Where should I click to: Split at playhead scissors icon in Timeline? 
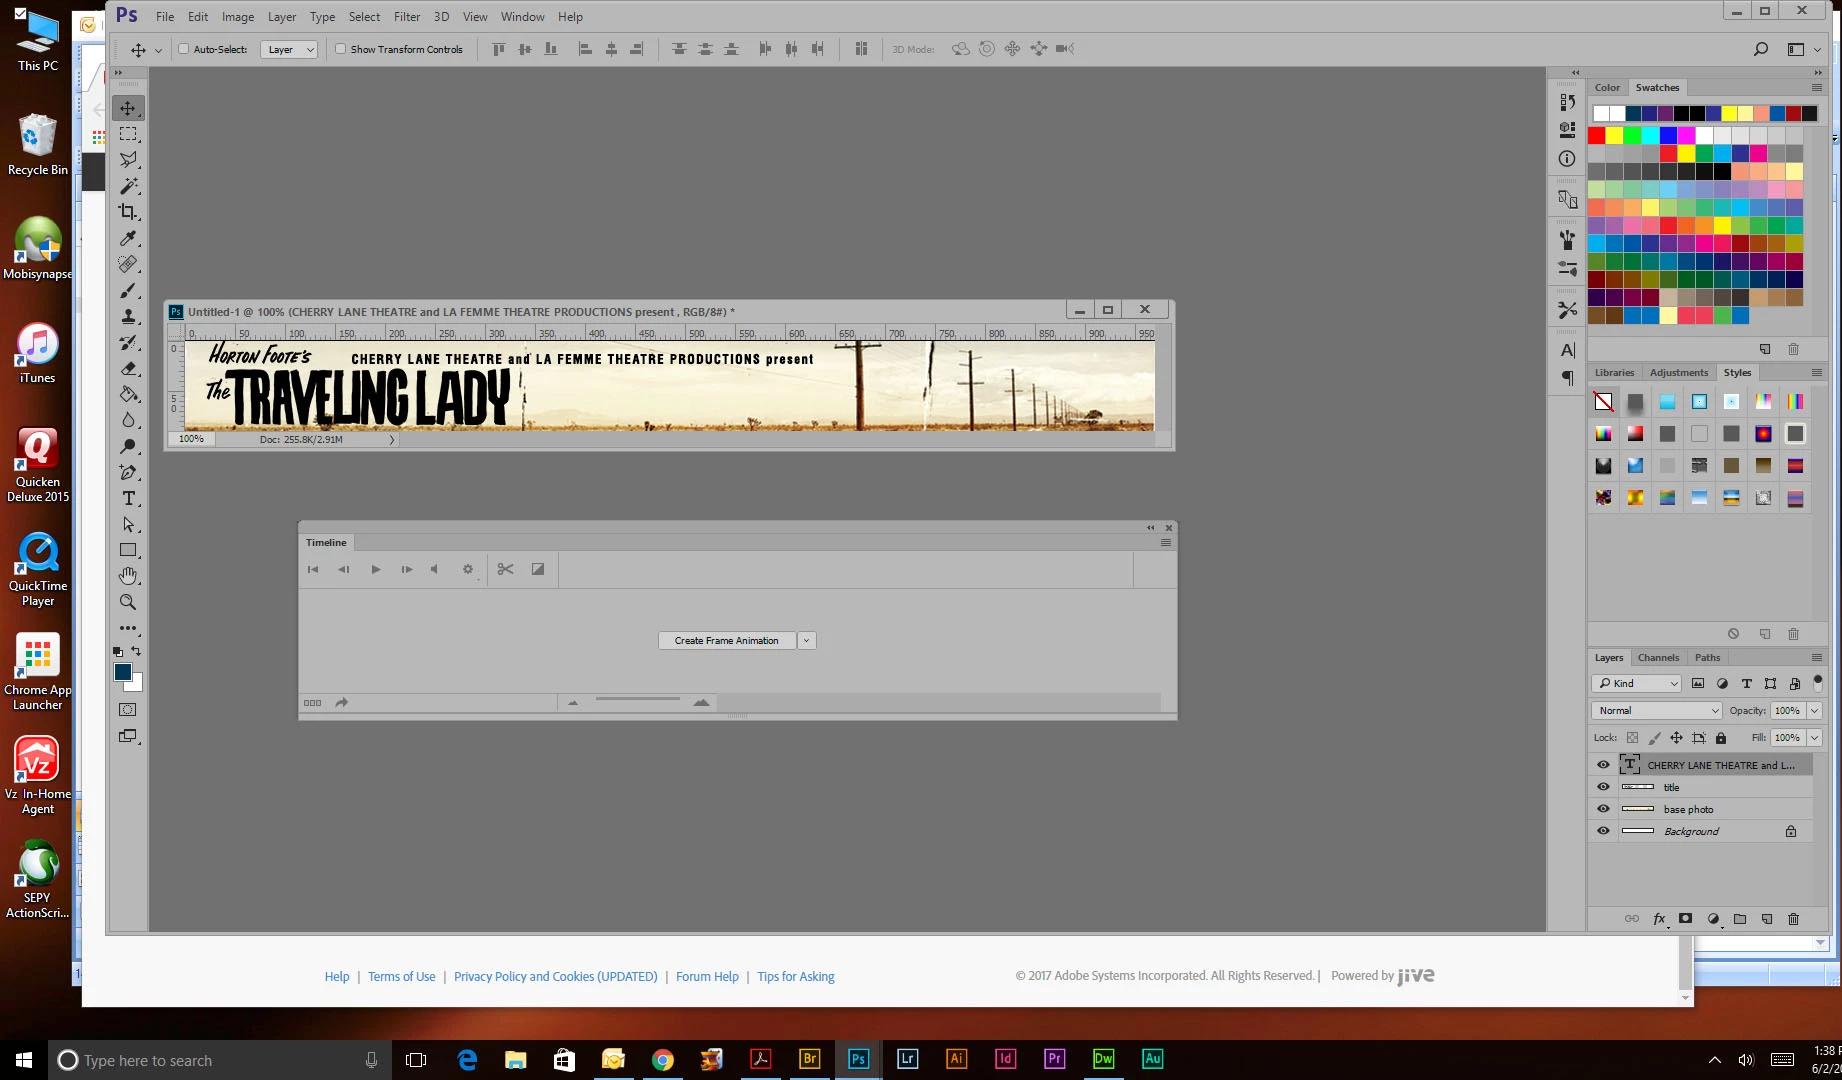(x=505, y=569)
